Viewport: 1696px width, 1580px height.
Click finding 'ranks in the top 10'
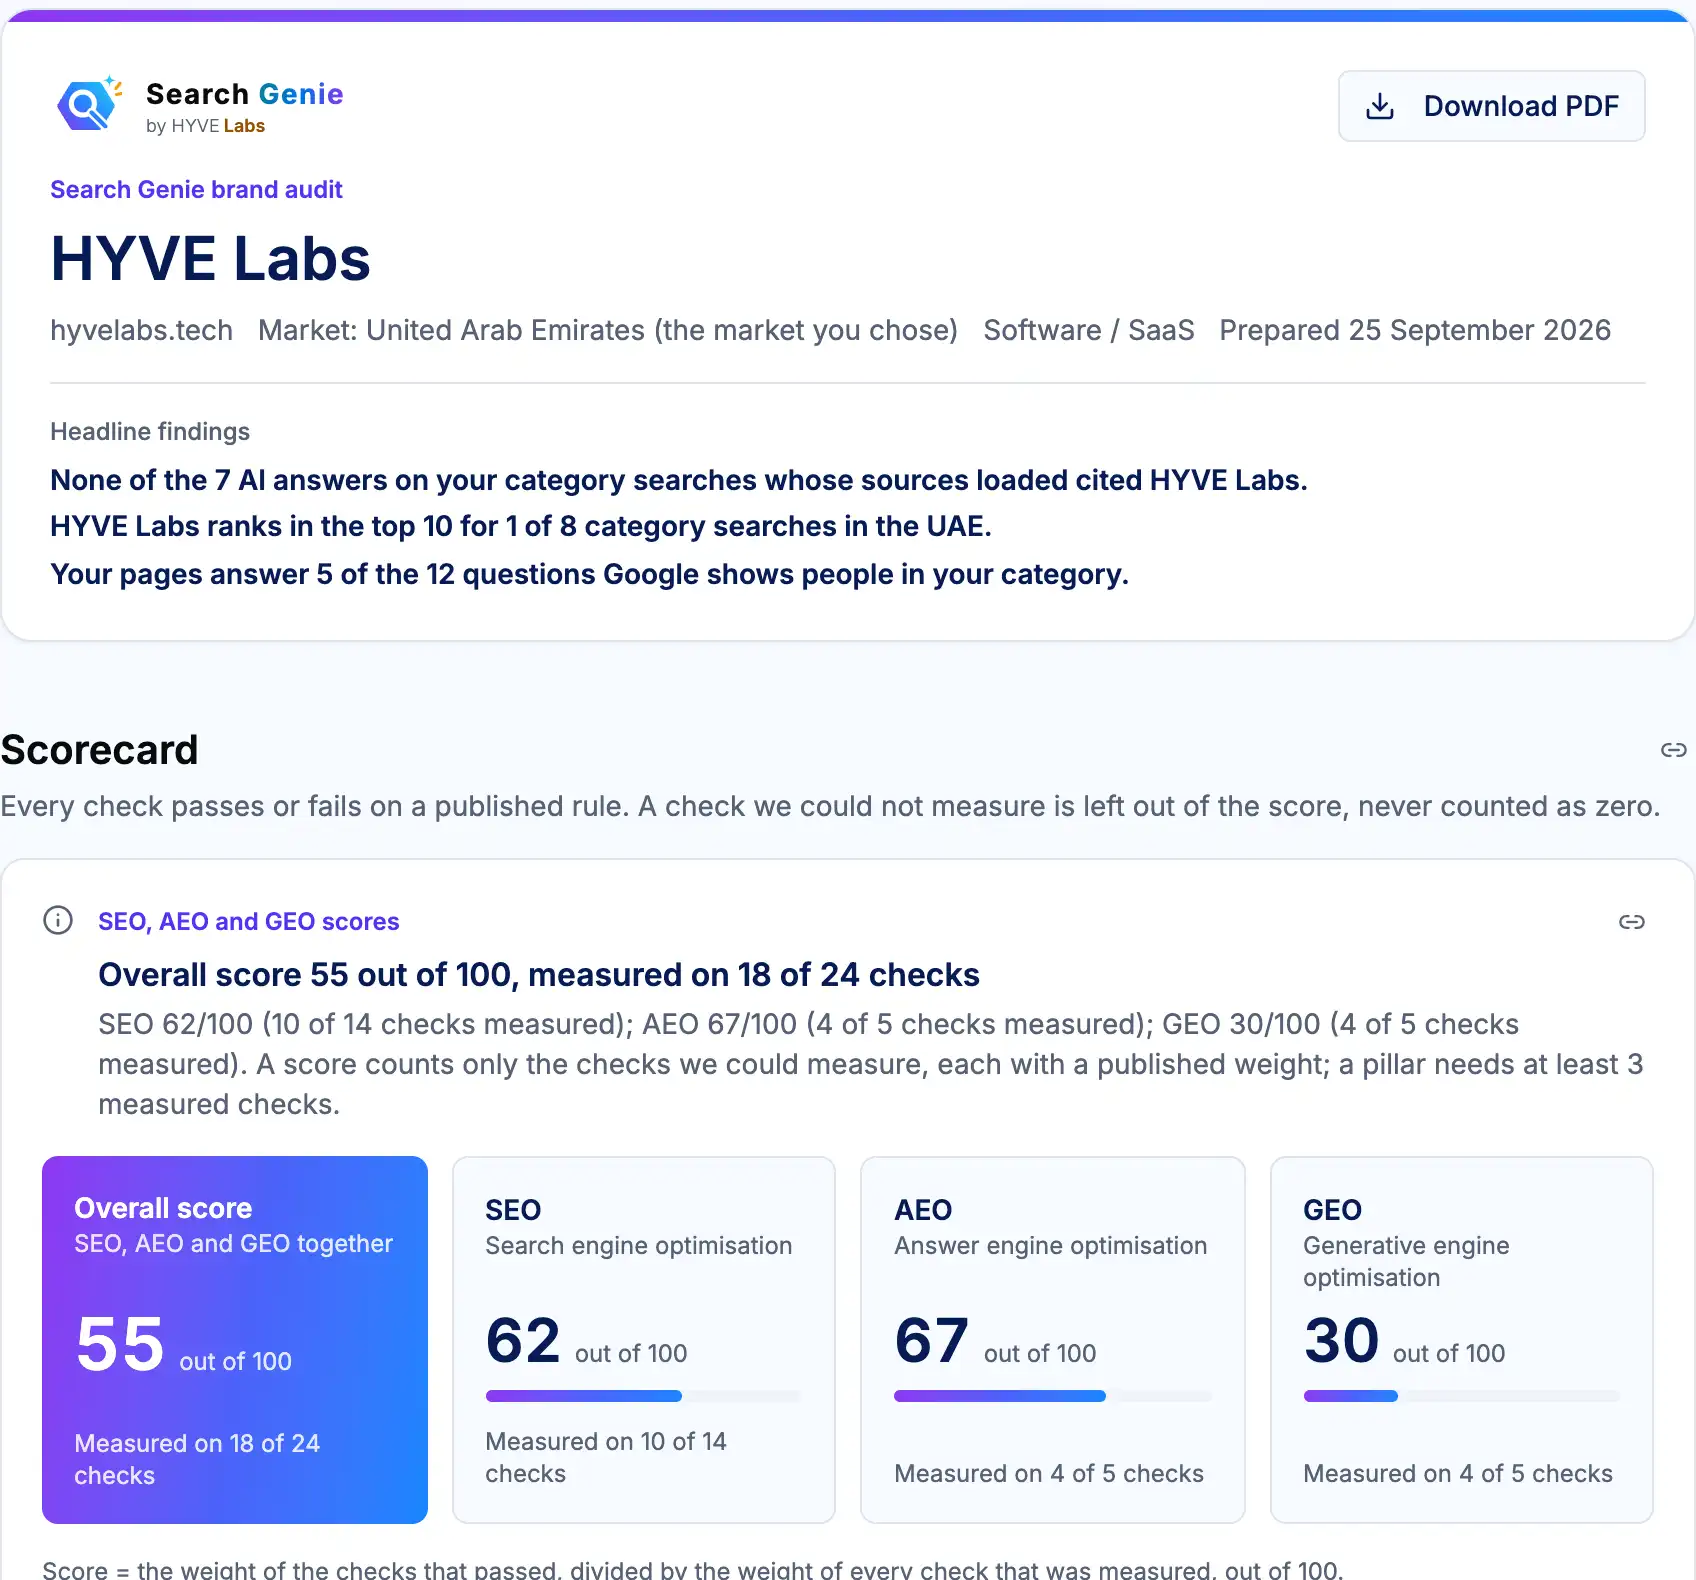[x=521, y=527]
